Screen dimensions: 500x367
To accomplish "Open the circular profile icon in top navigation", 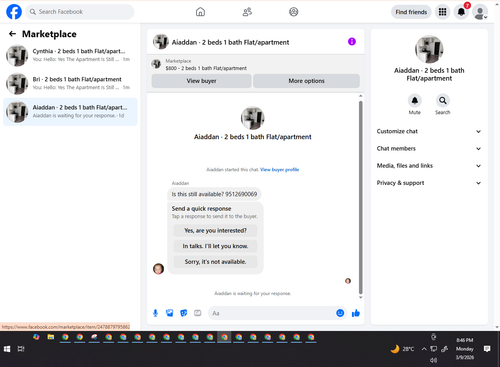I will [x=294, y=12].
